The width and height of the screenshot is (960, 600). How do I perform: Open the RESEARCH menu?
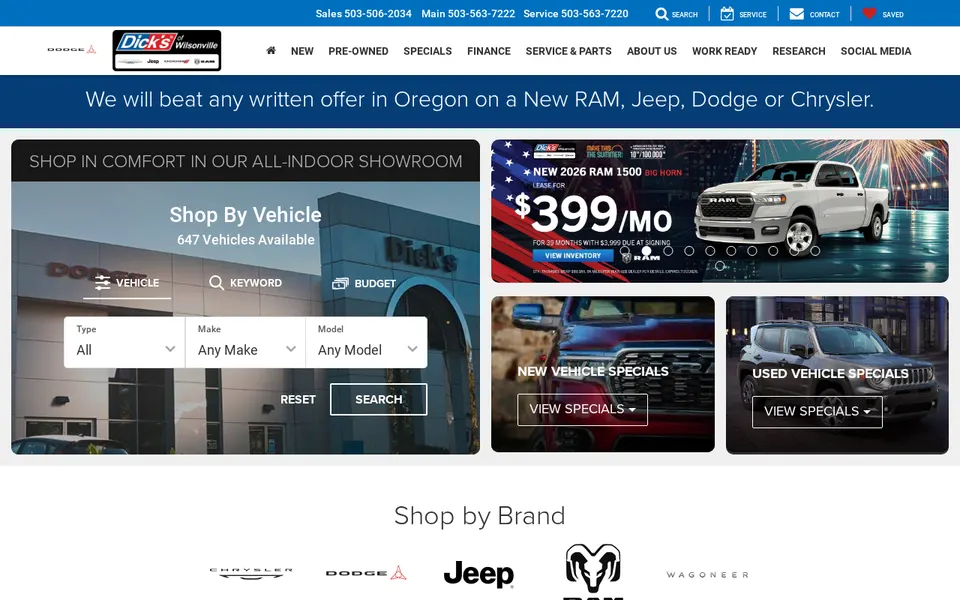798,51
